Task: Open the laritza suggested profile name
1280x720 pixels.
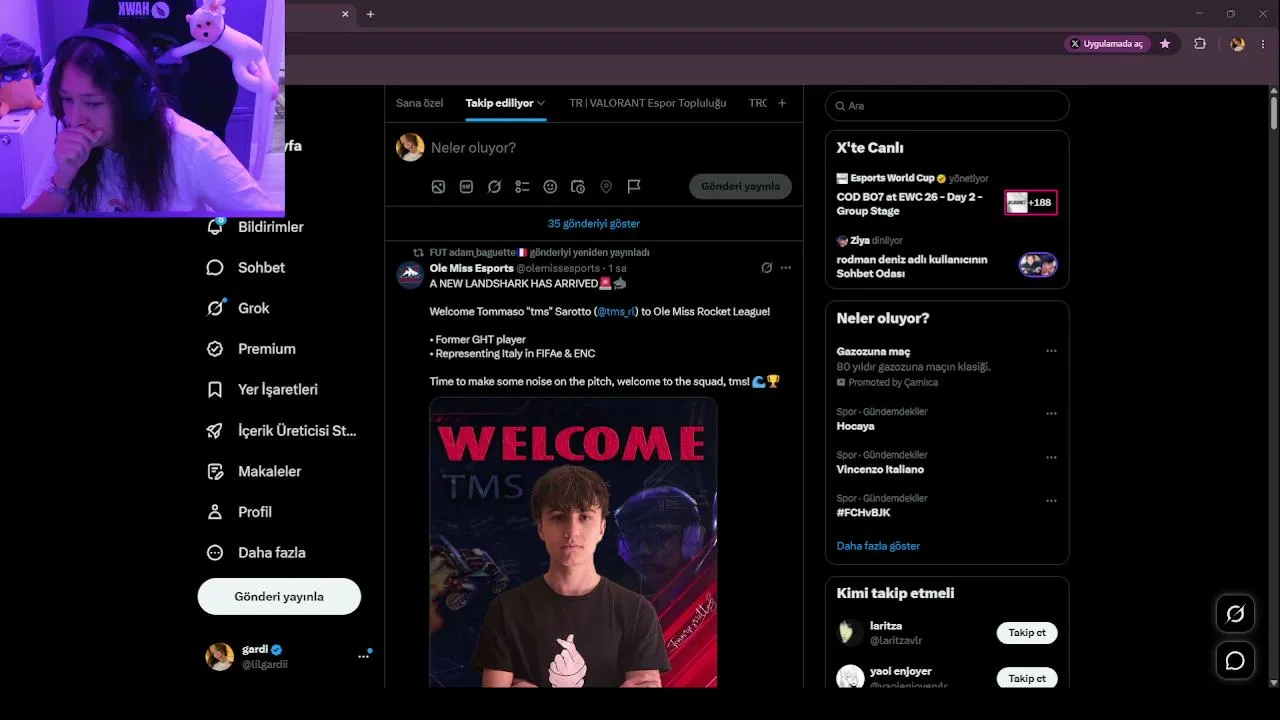Action: 886,626
